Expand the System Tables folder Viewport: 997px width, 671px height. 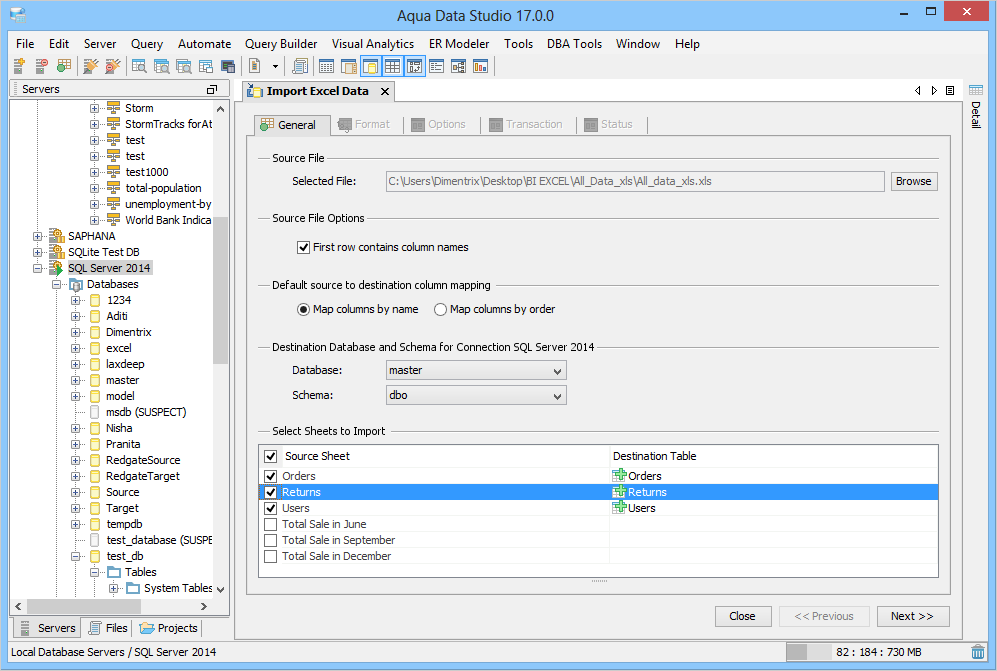113,588
